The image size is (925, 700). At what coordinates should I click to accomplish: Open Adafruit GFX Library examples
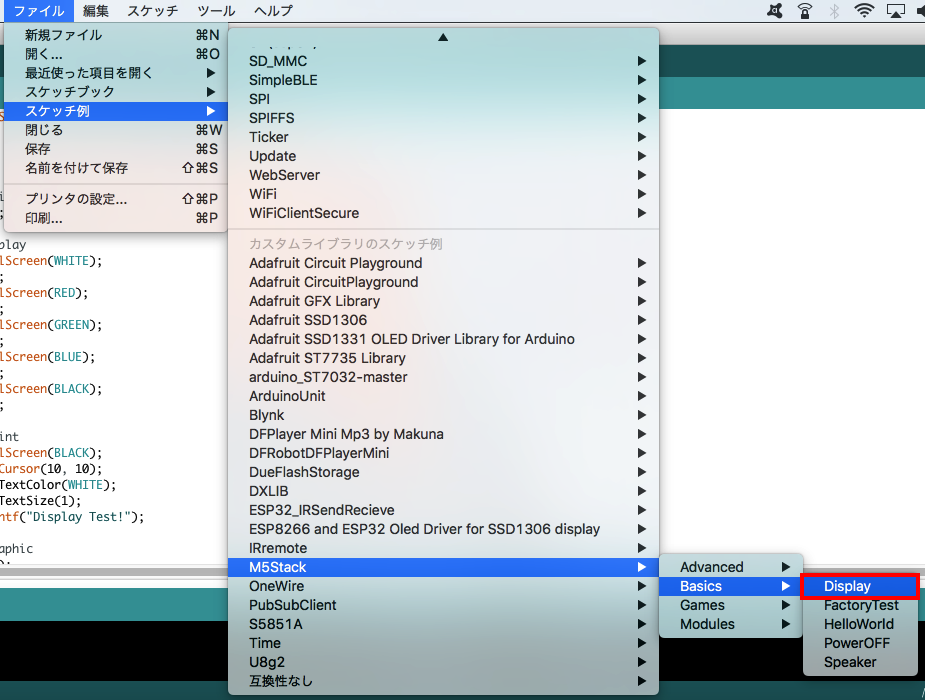[x=443, y=301]
